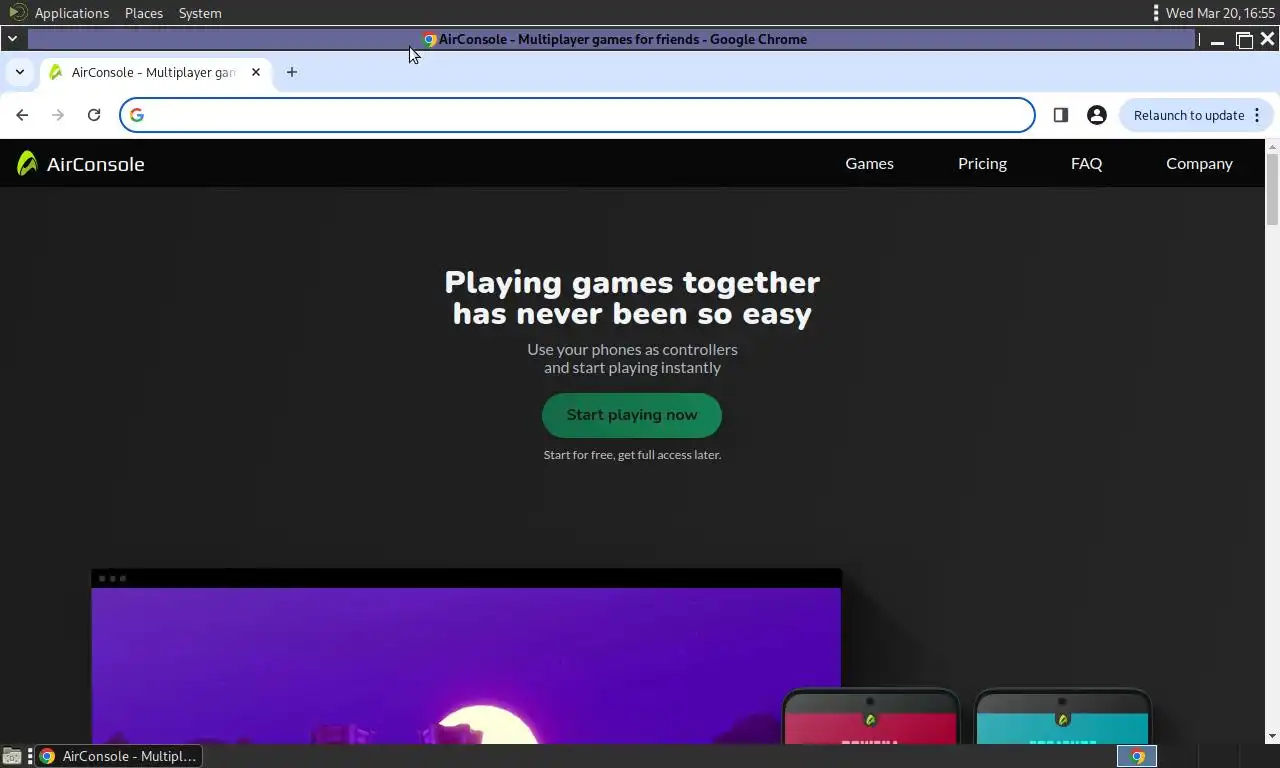Click the Chrome icon in bottom-right workspace switcher

tap(1137, 756)
